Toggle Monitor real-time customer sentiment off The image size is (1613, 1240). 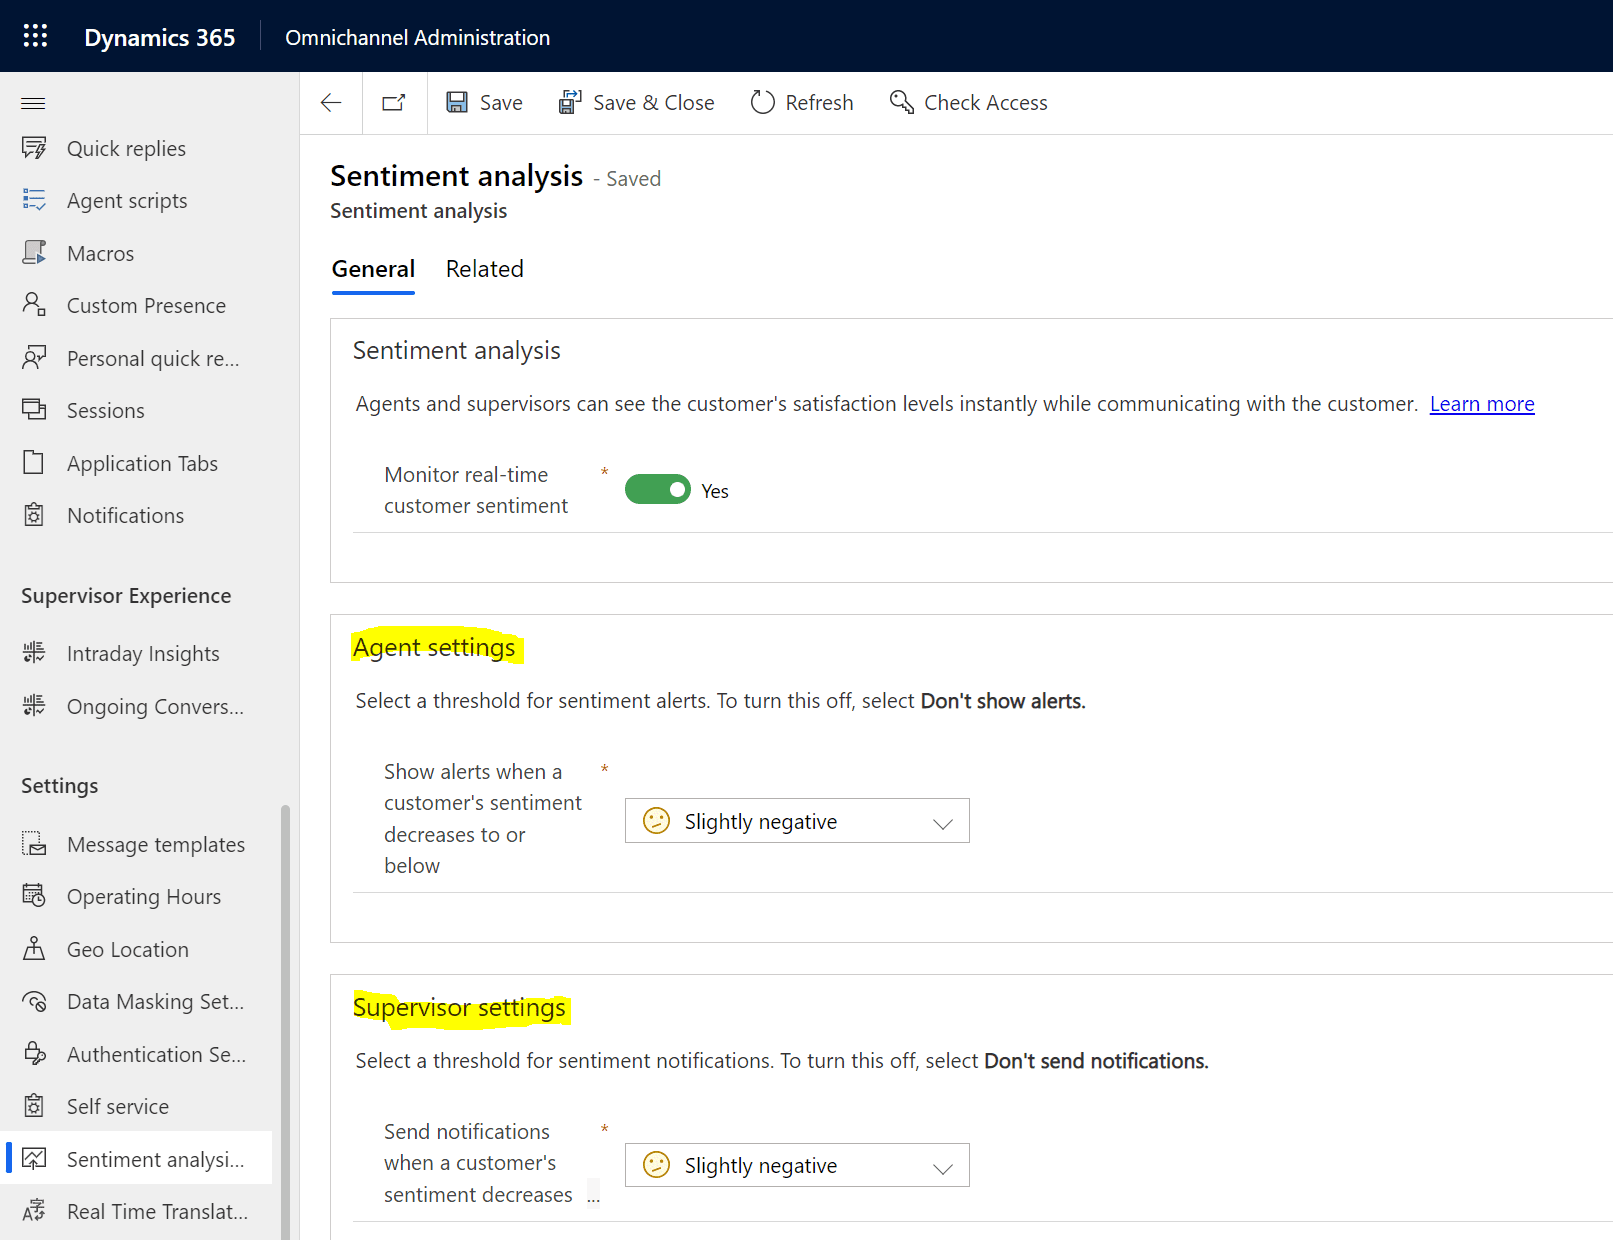[x=657, y=489]
